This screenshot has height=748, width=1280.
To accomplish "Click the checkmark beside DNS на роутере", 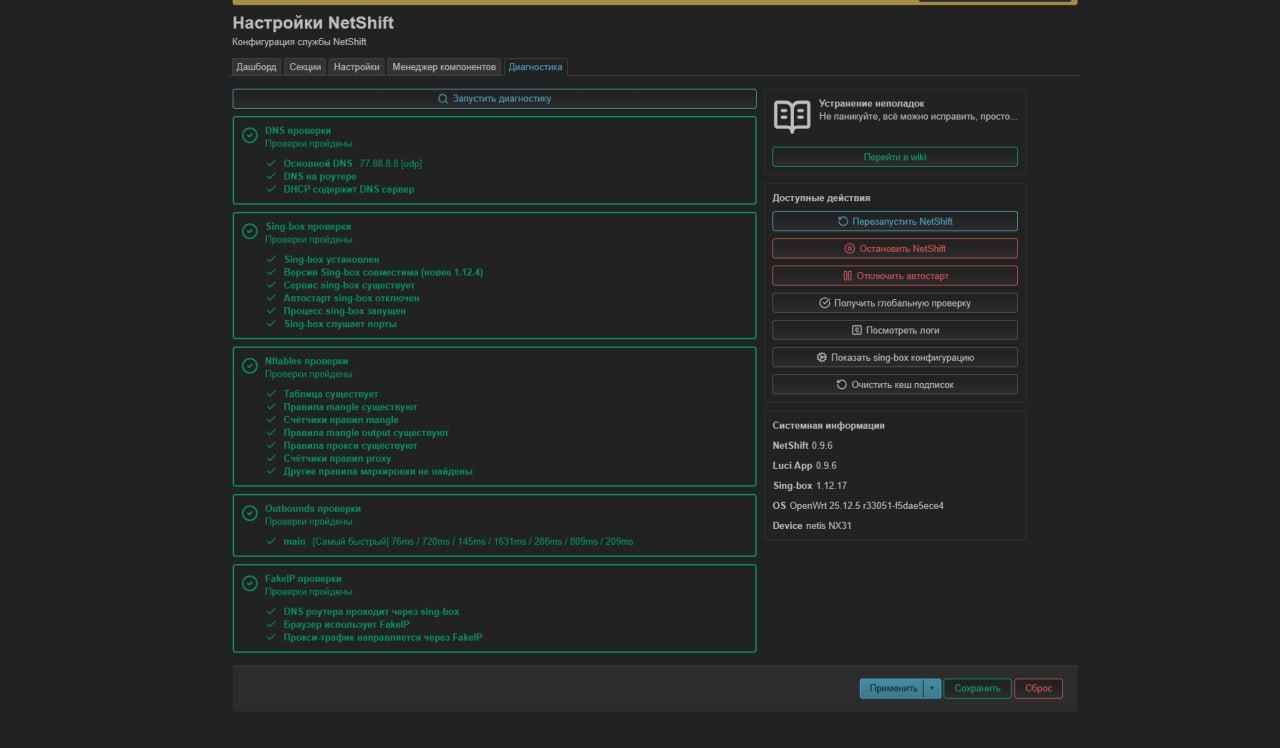I will [x=271, y=176].
